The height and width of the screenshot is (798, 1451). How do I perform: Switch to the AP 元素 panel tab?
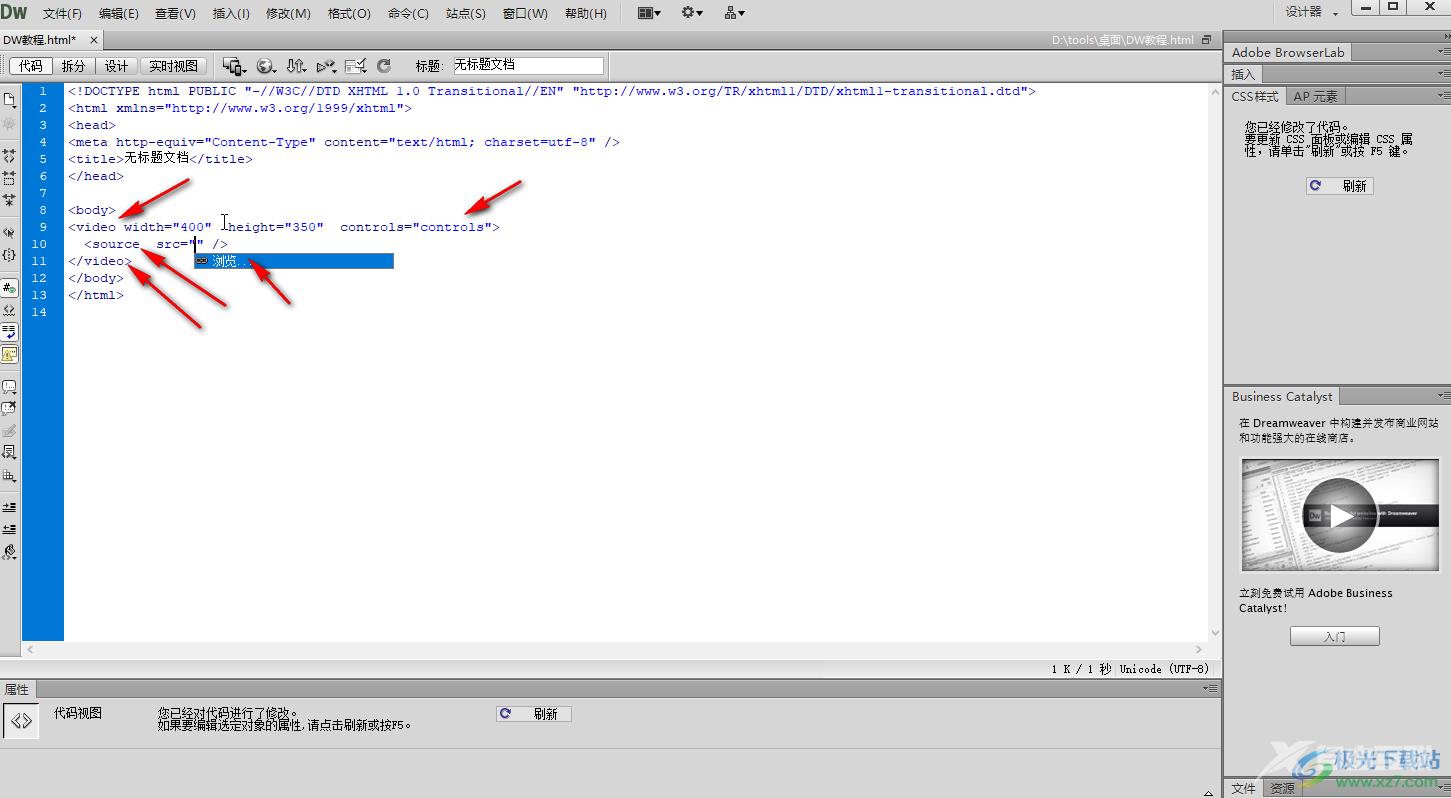point(1315,96)
